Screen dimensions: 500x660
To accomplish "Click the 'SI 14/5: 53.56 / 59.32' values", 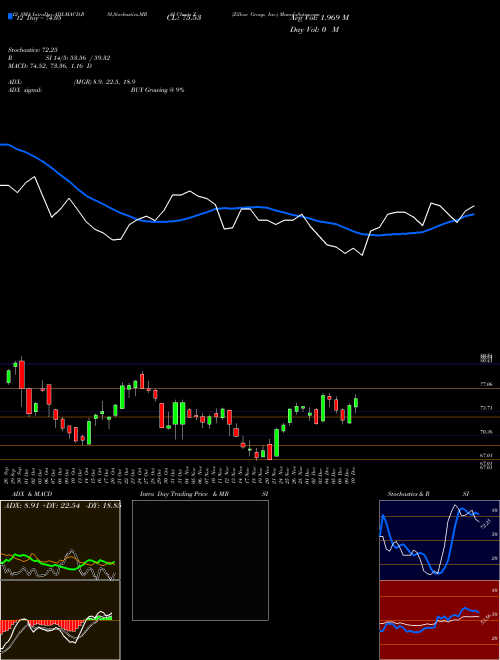I will coord(78,58).
